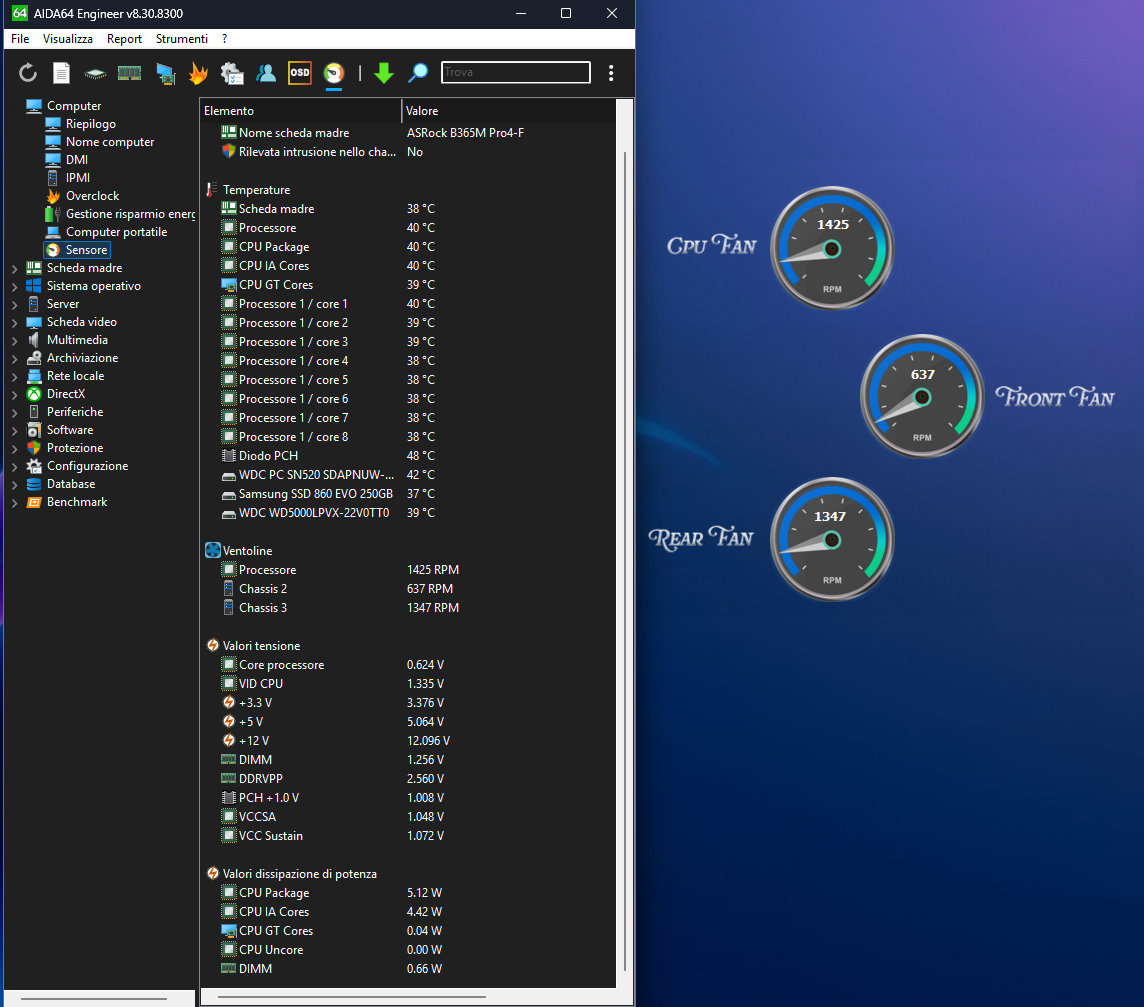Click the Database tree icon
Image resolution: width=1144 pixels, height=1007 pixels.
[x=34, y=484]
